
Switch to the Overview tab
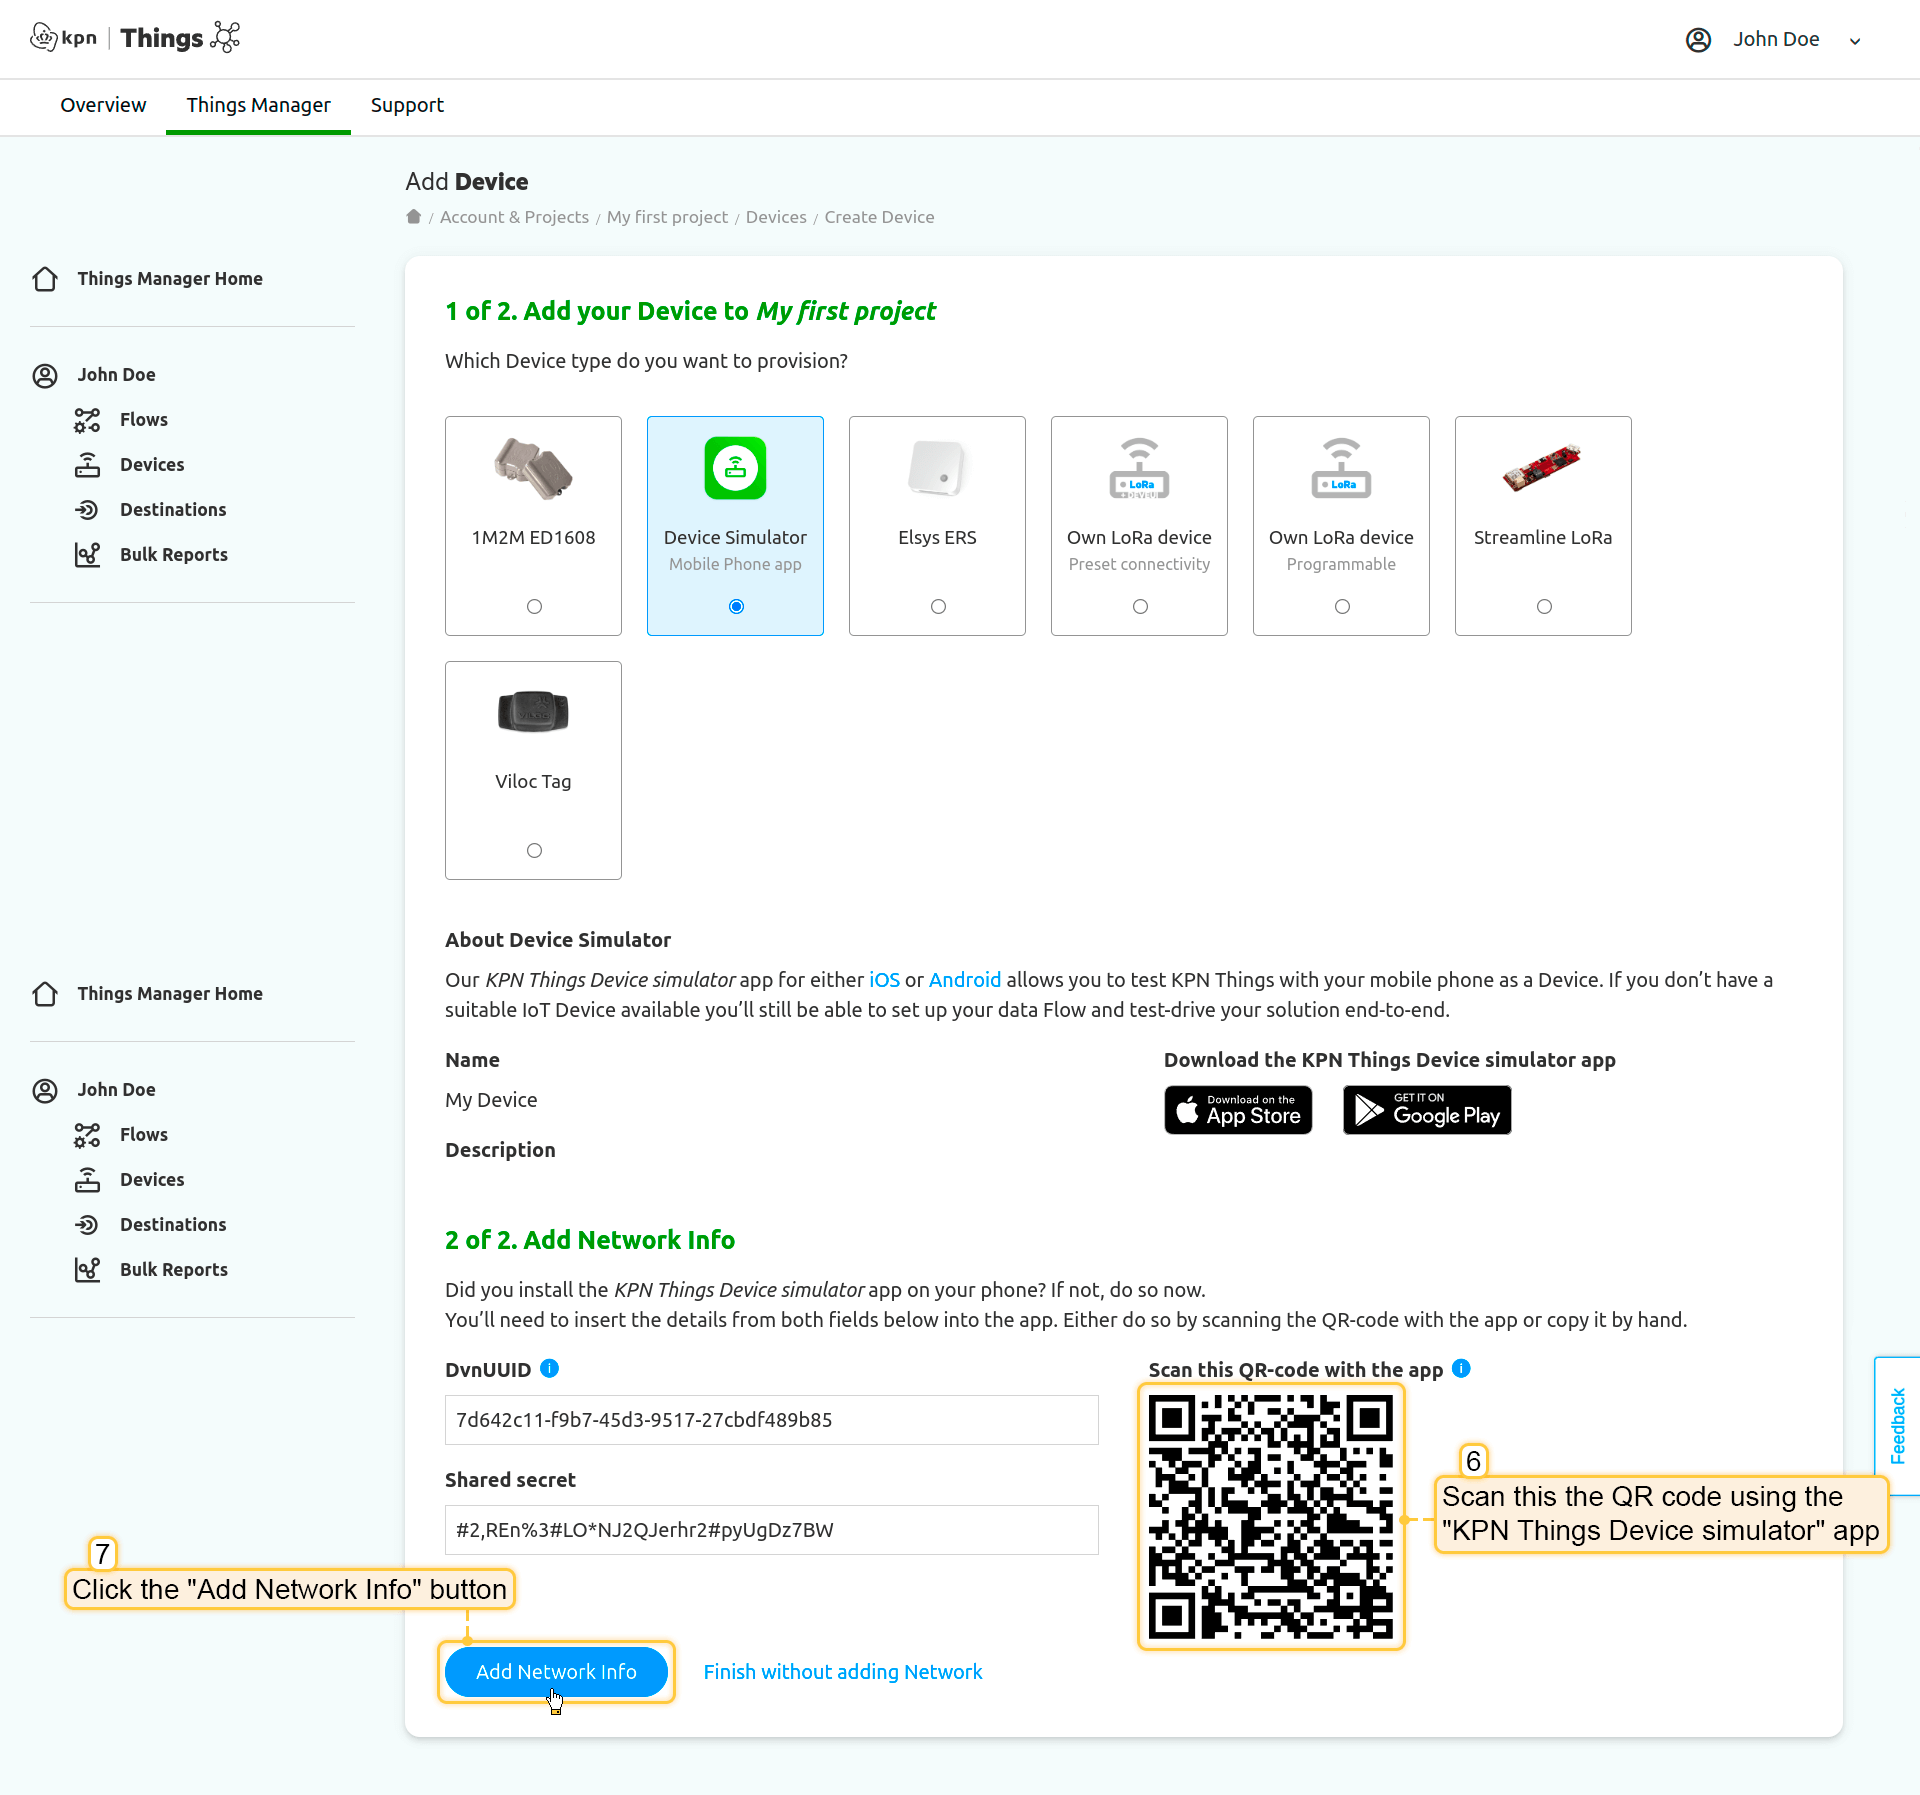tap(103, 105)
